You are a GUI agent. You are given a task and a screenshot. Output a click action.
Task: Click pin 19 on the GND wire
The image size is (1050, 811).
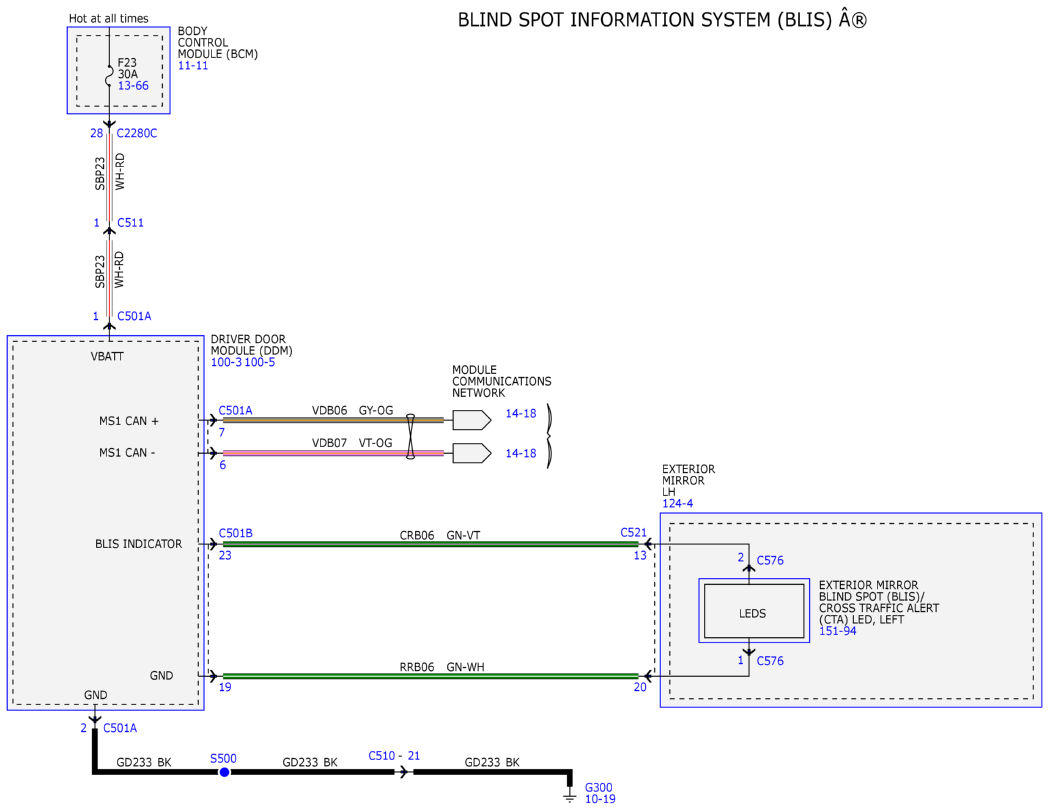point(225,687)
